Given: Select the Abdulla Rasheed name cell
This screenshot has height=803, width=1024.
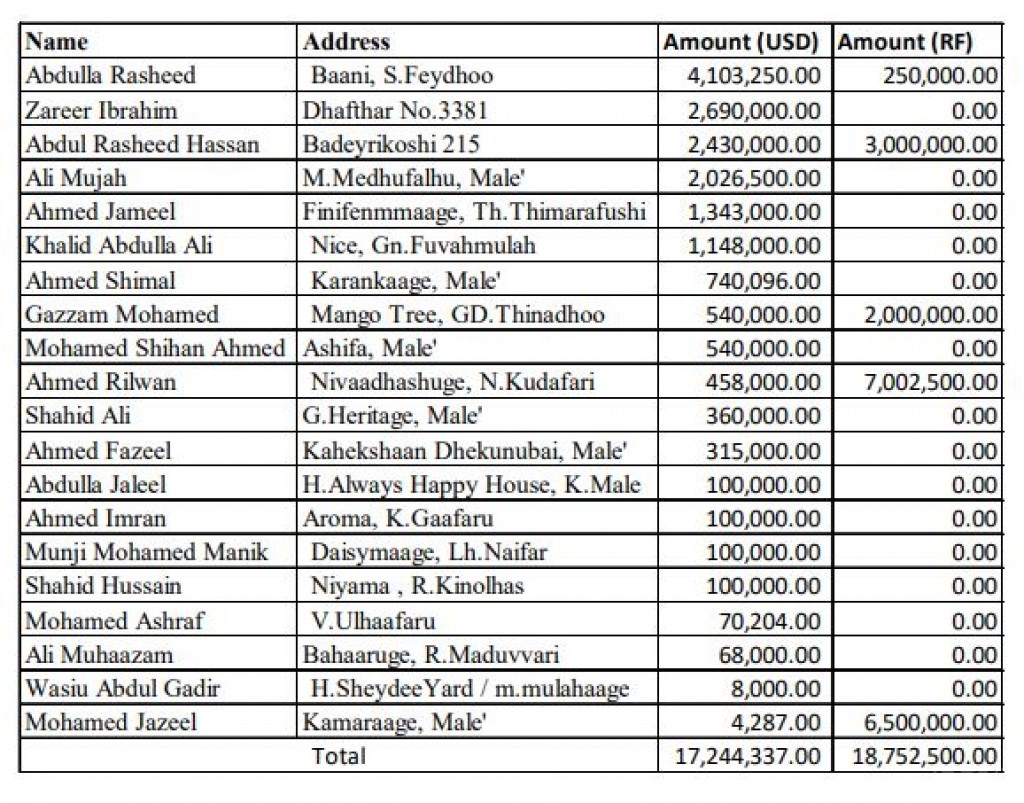Looking at the screenshot, I should 159,75.
